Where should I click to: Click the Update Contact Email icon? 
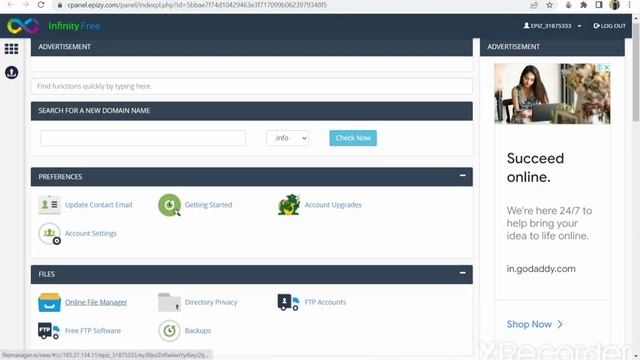[x=49, y=204]
